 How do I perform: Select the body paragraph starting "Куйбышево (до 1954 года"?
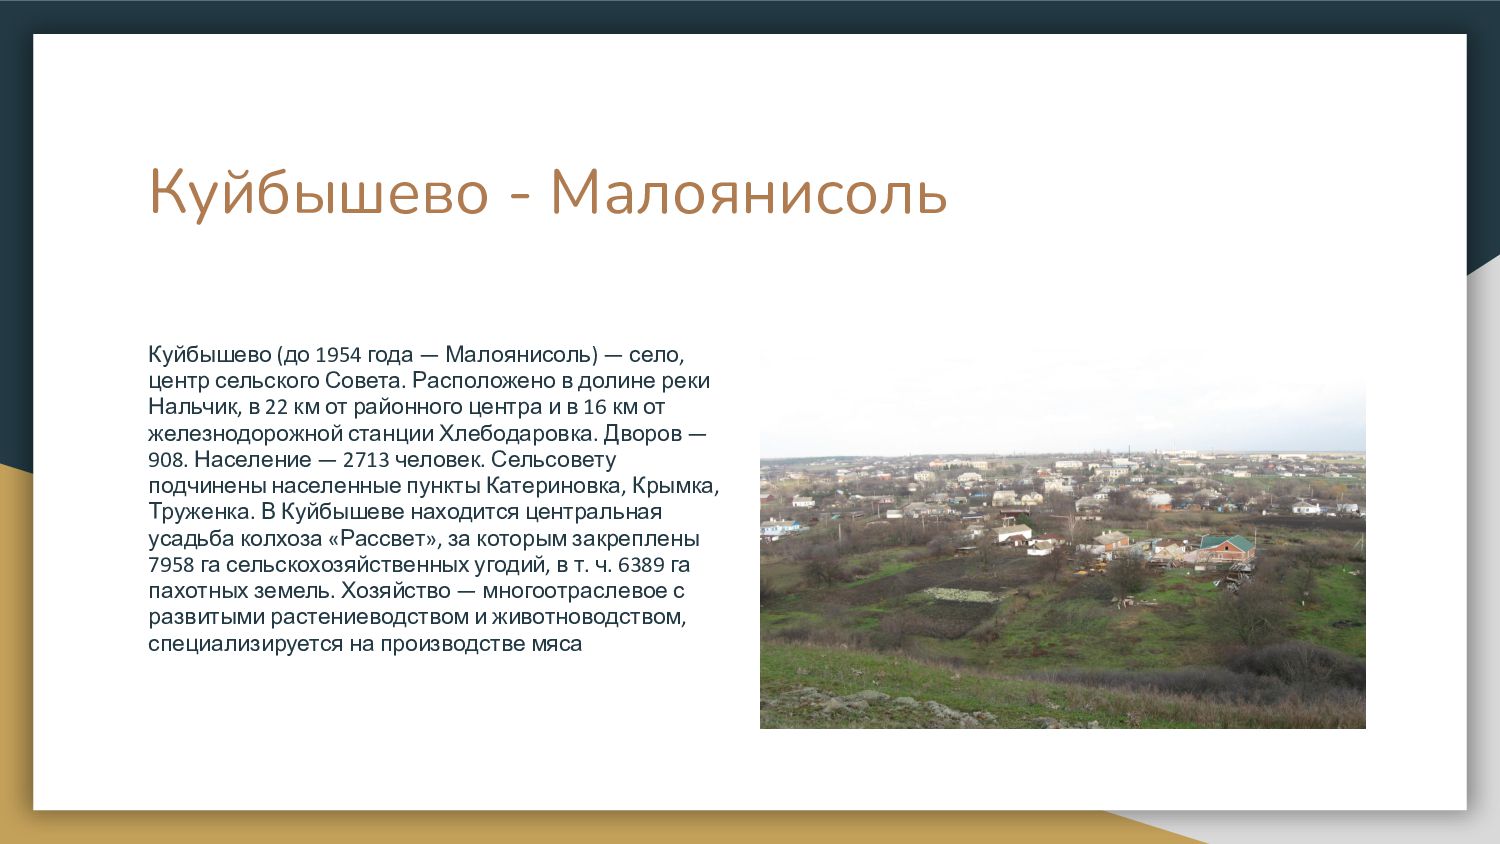tap(433, 498)
